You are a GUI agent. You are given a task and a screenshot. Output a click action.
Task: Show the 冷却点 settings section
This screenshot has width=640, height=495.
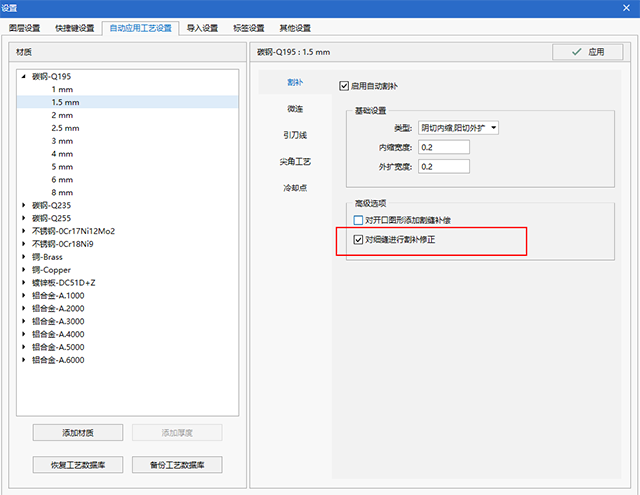(x=294, y=187)
